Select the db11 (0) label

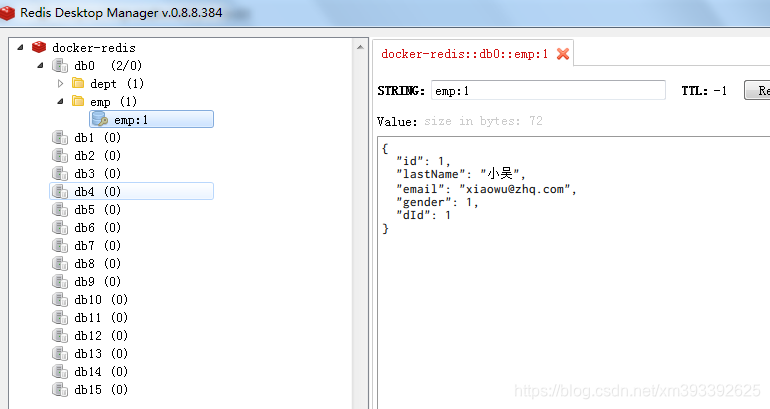(101, 318)
